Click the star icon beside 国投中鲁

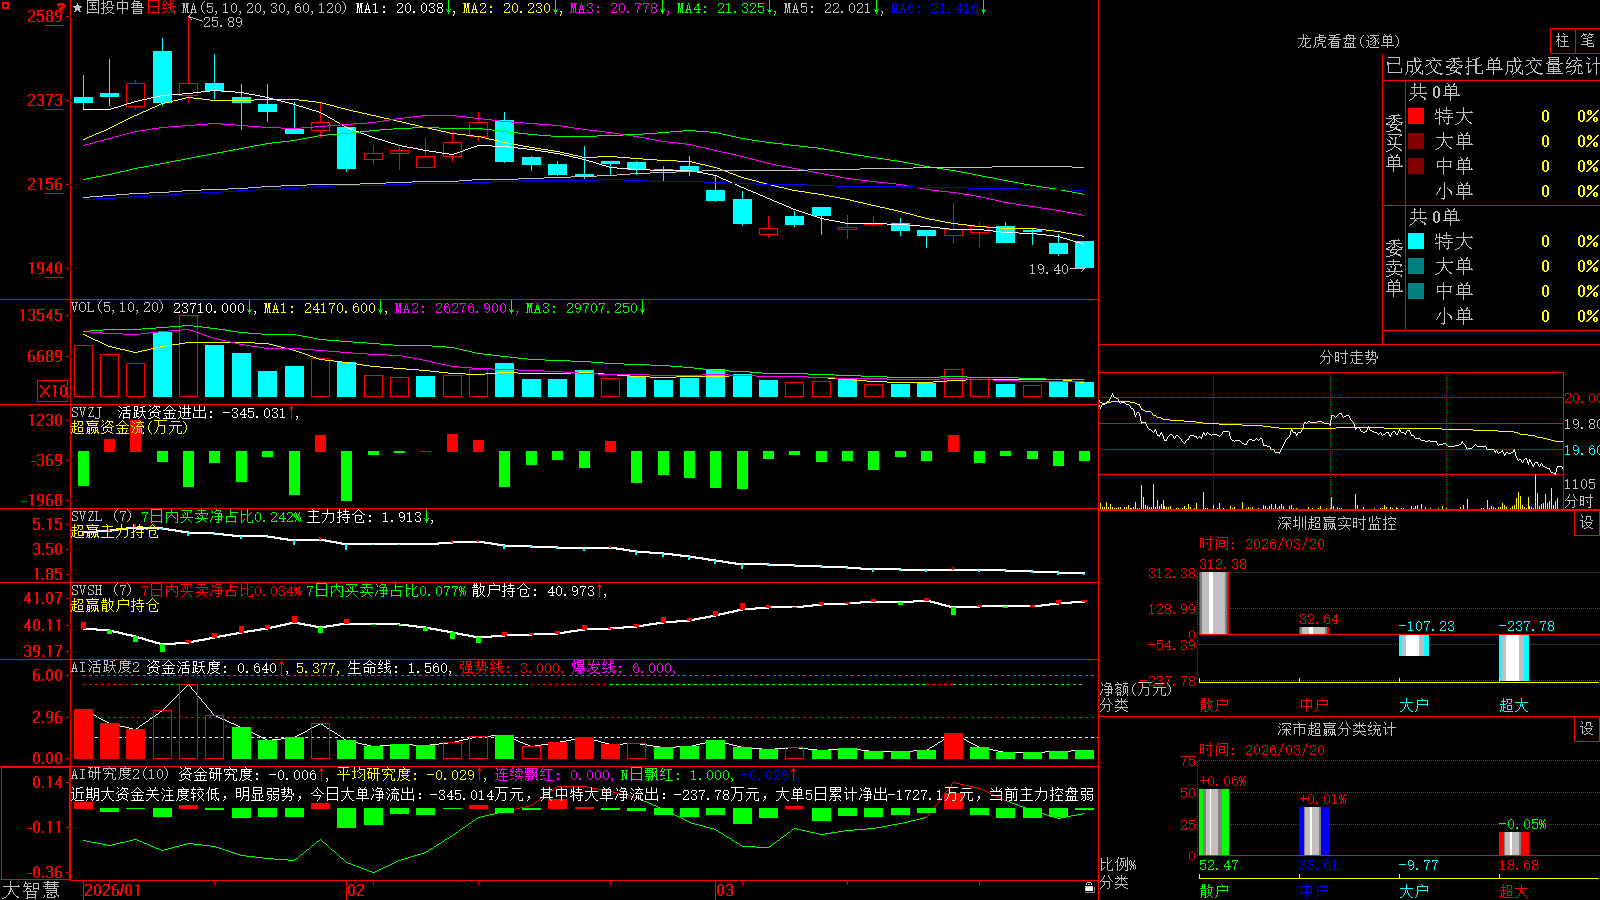(x=77, y=8)
